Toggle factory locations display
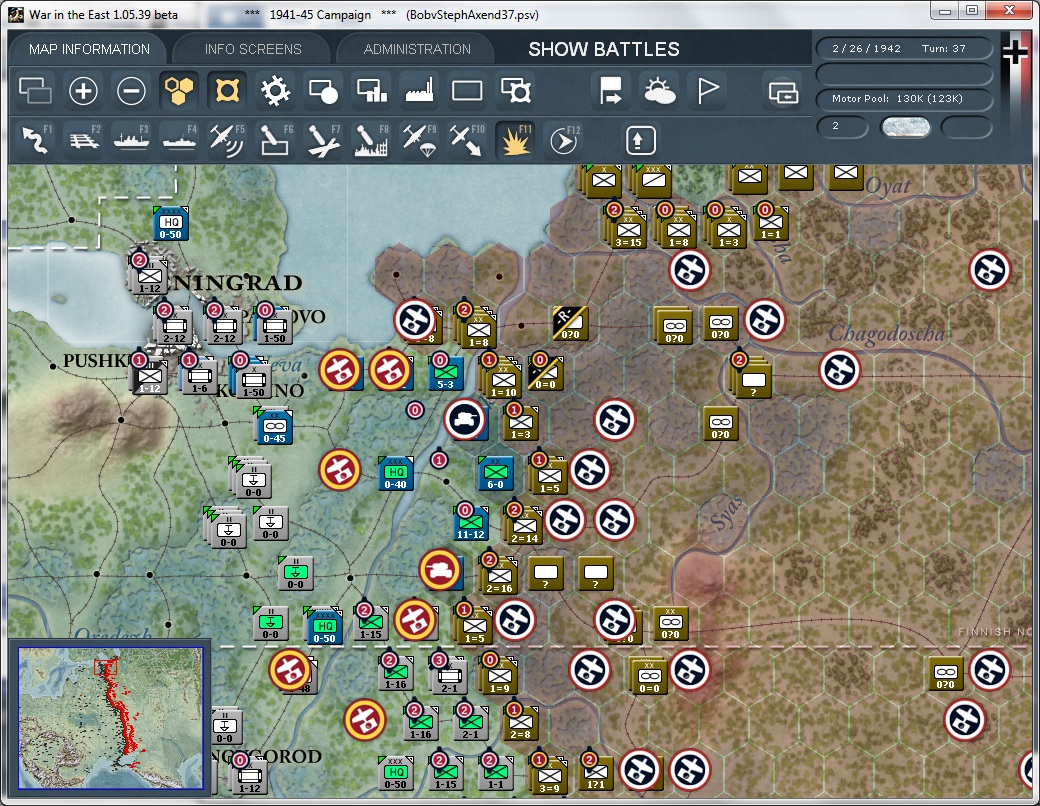 [x=419, y=91]
